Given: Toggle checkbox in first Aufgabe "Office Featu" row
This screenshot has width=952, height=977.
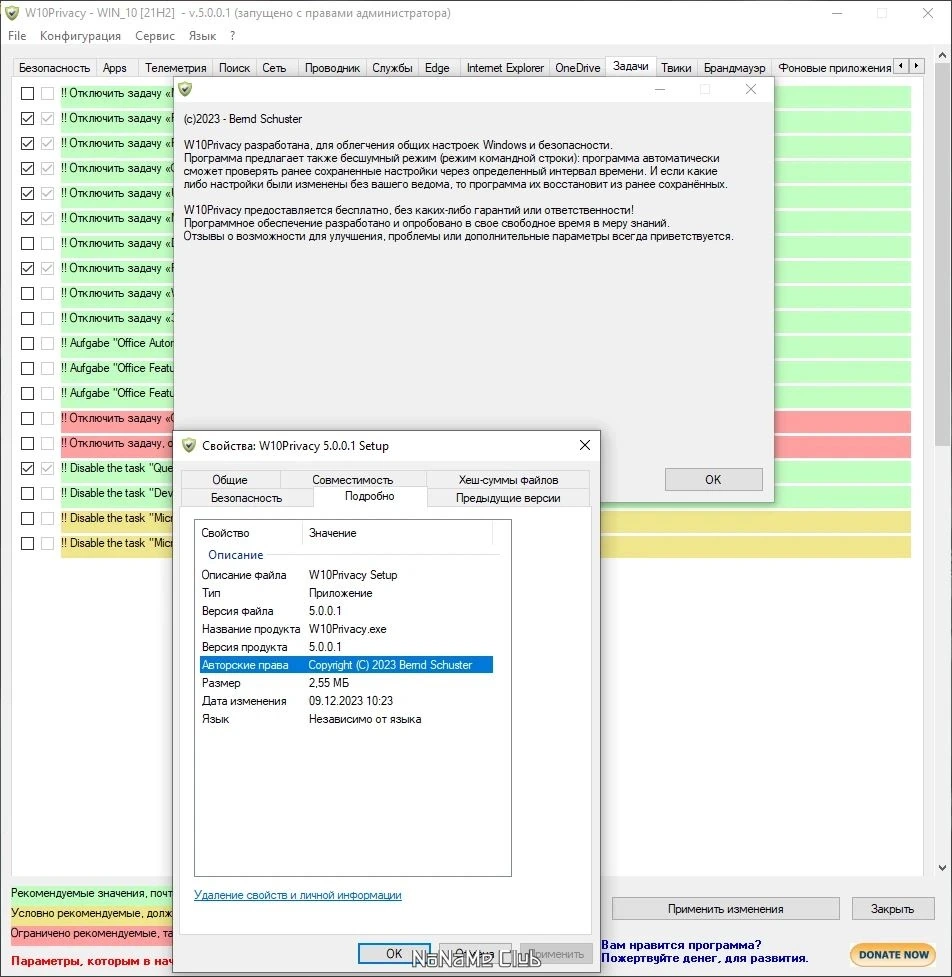Looking at the screenshot, I should [27, 368].
